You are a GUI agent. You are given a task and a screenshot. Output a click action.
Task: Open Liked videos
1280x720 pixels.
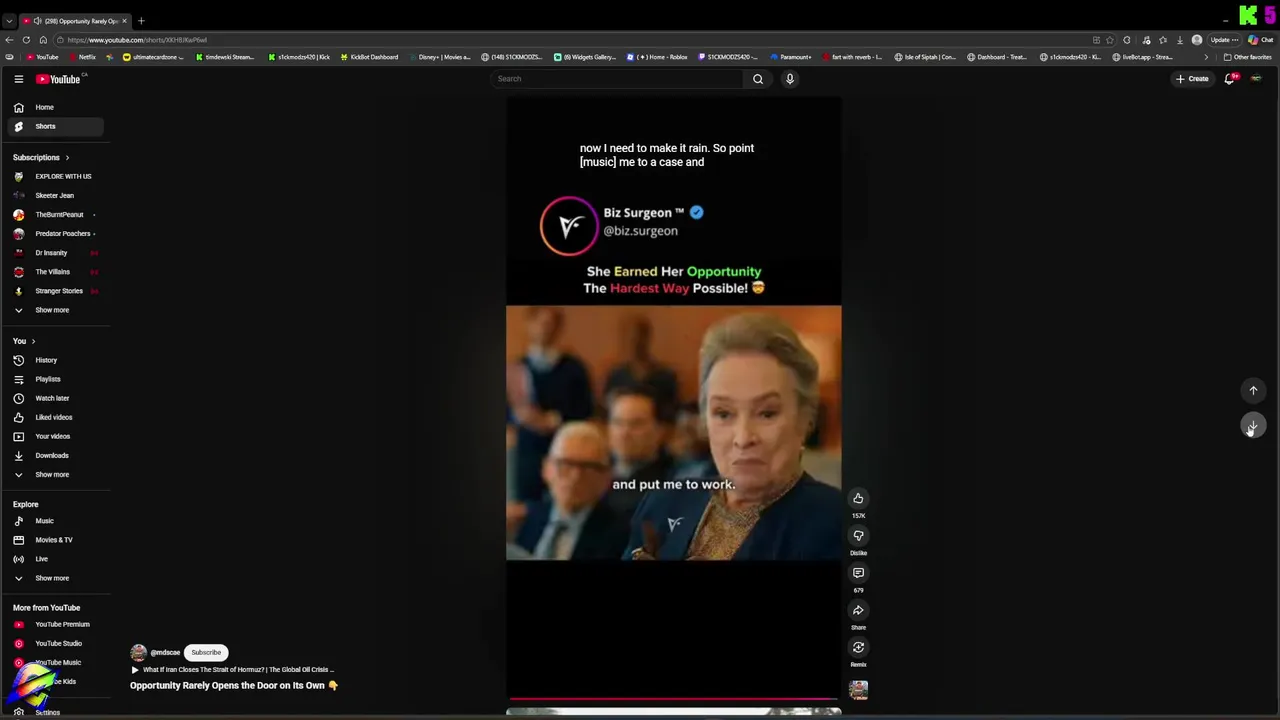(55, 417)
